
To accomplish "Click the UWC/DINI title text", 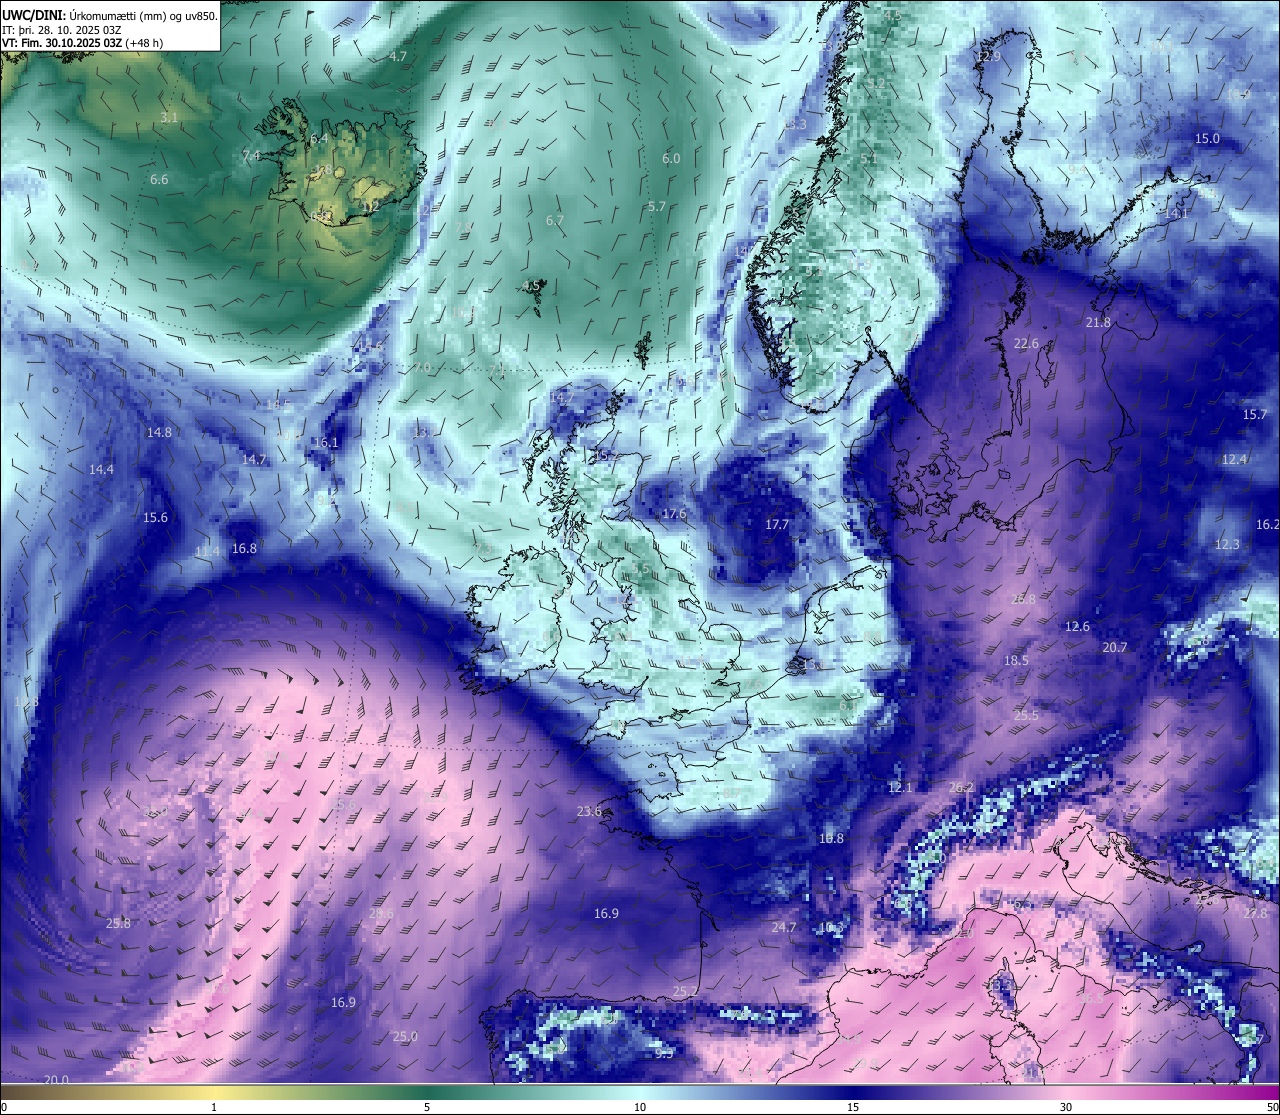I will click(33, 16).
